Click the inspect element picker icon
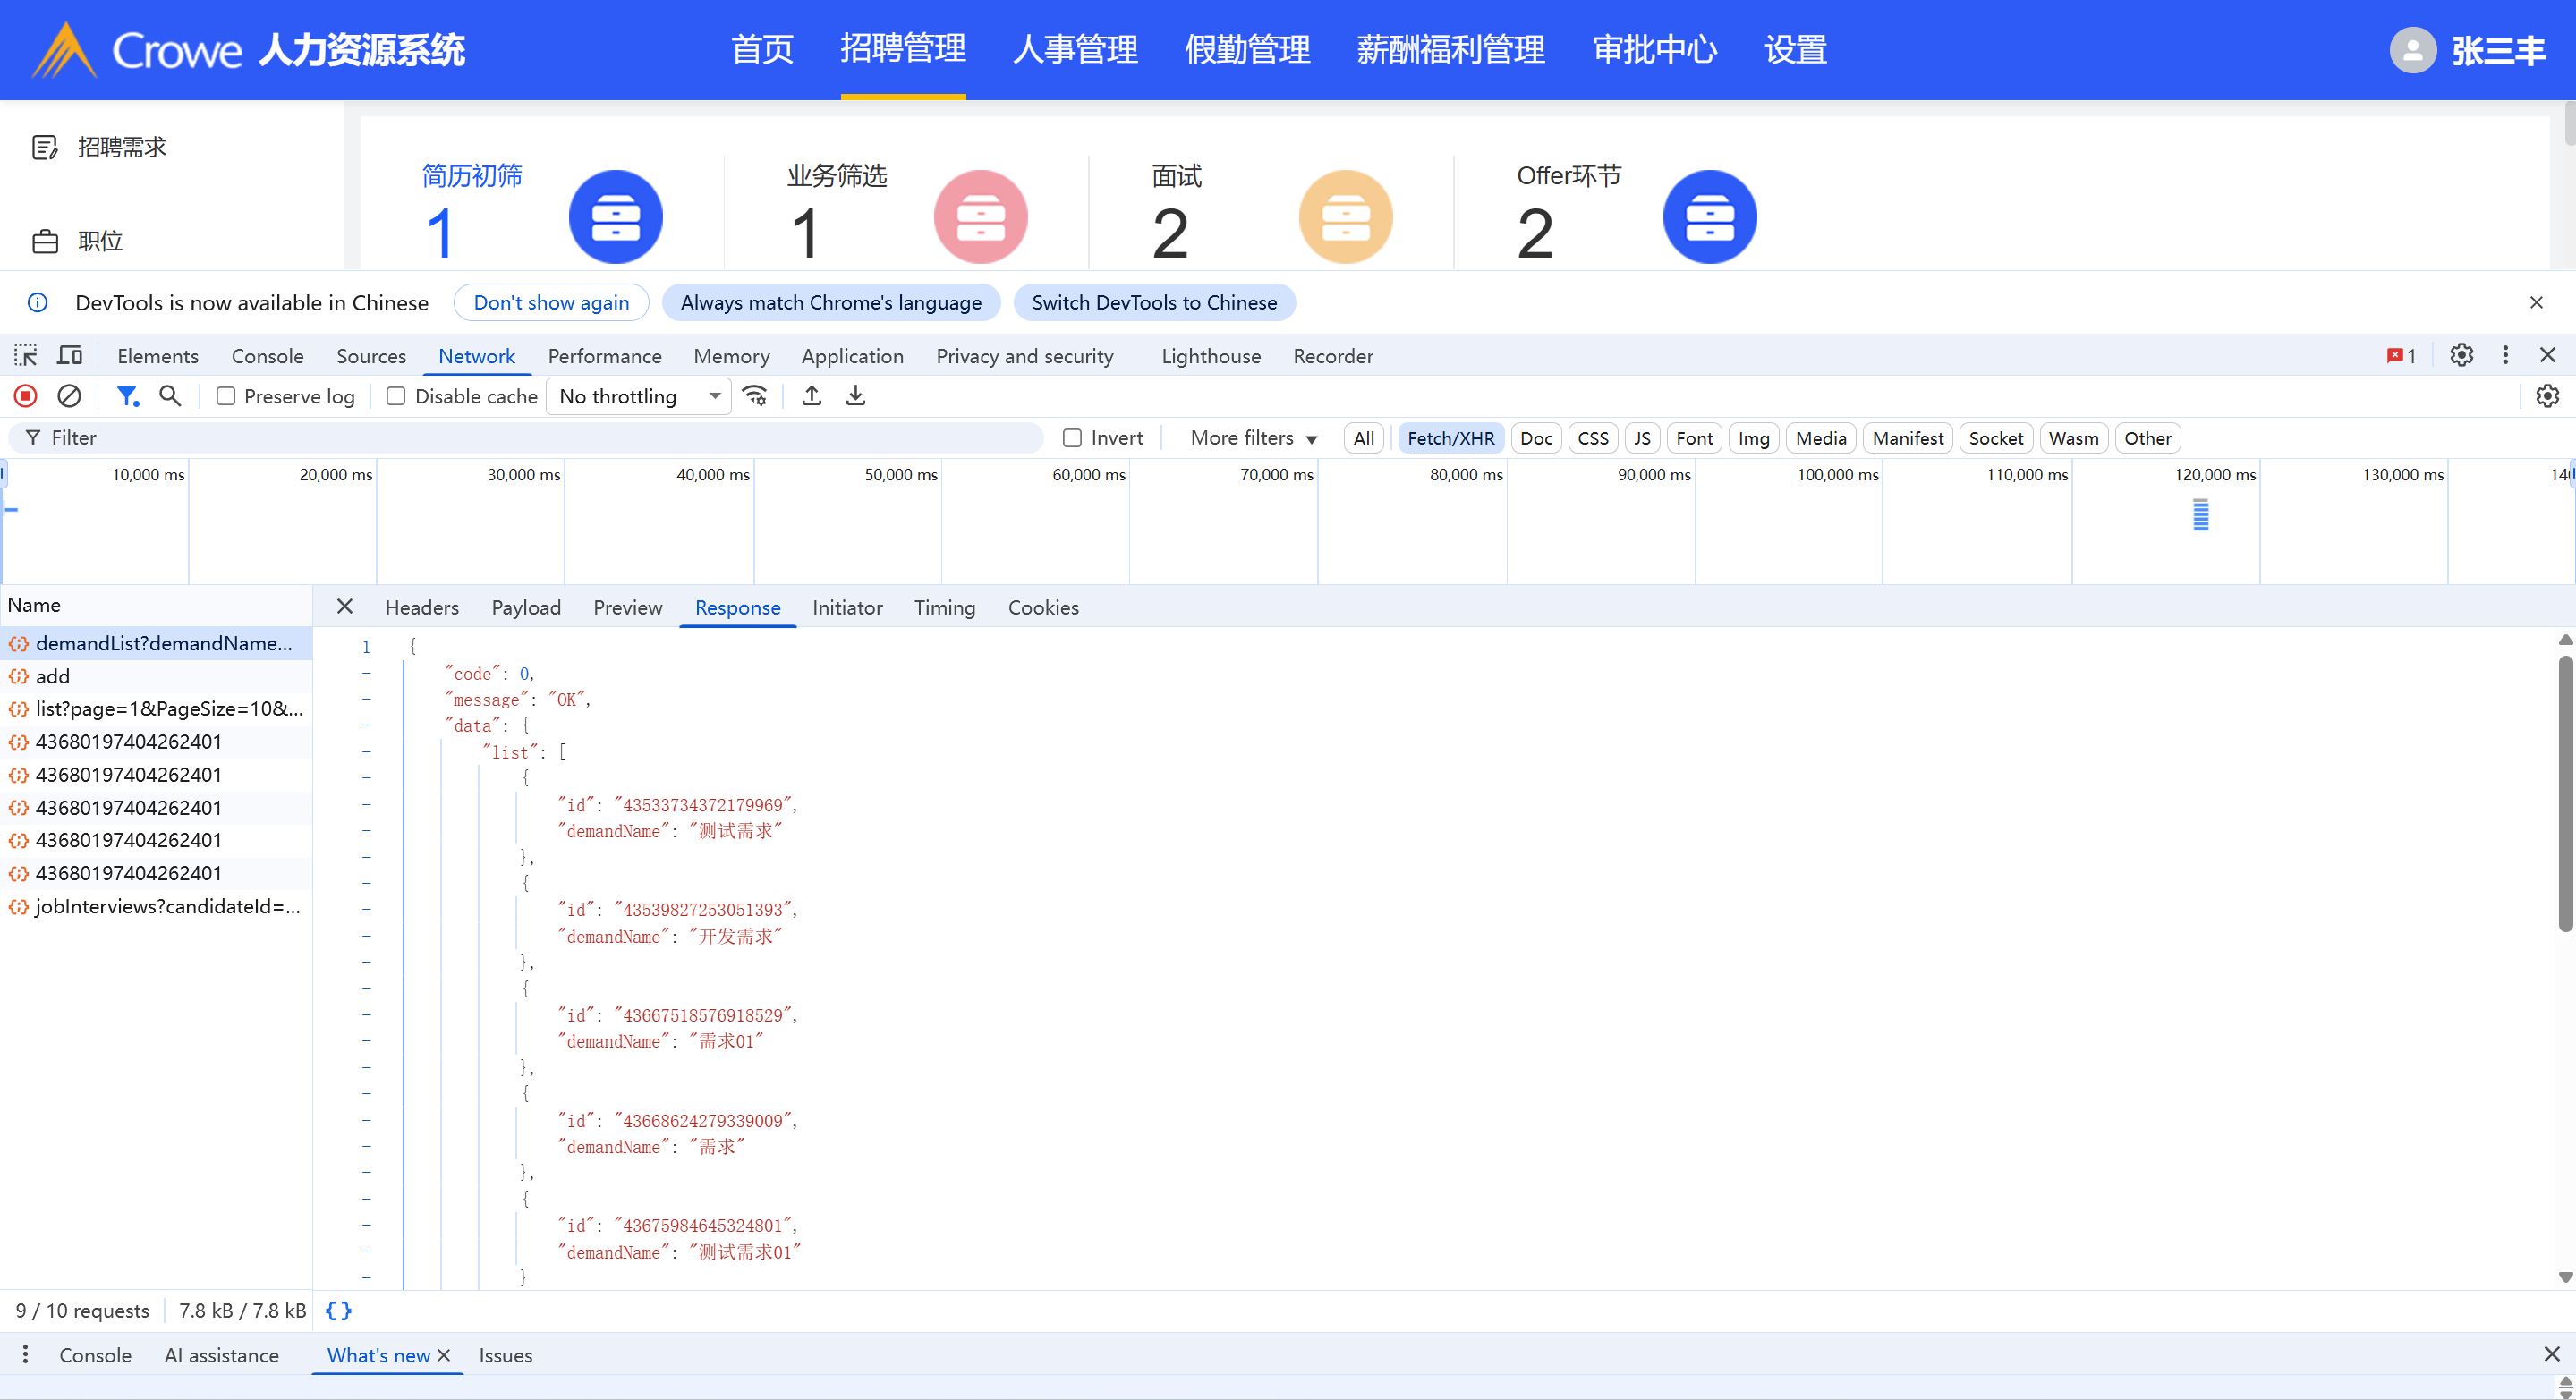The image size is (2576, 1400). click(x=25, y=356)
